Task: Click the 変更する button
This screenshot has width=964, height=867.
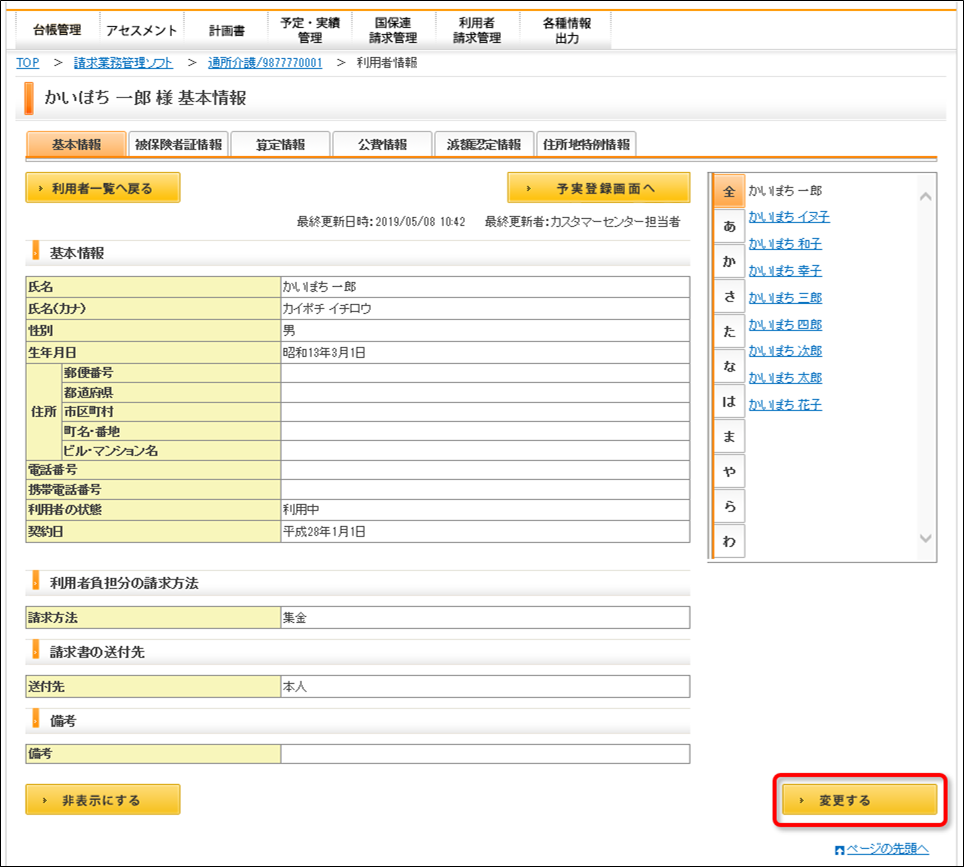Action: pos(859,800)
